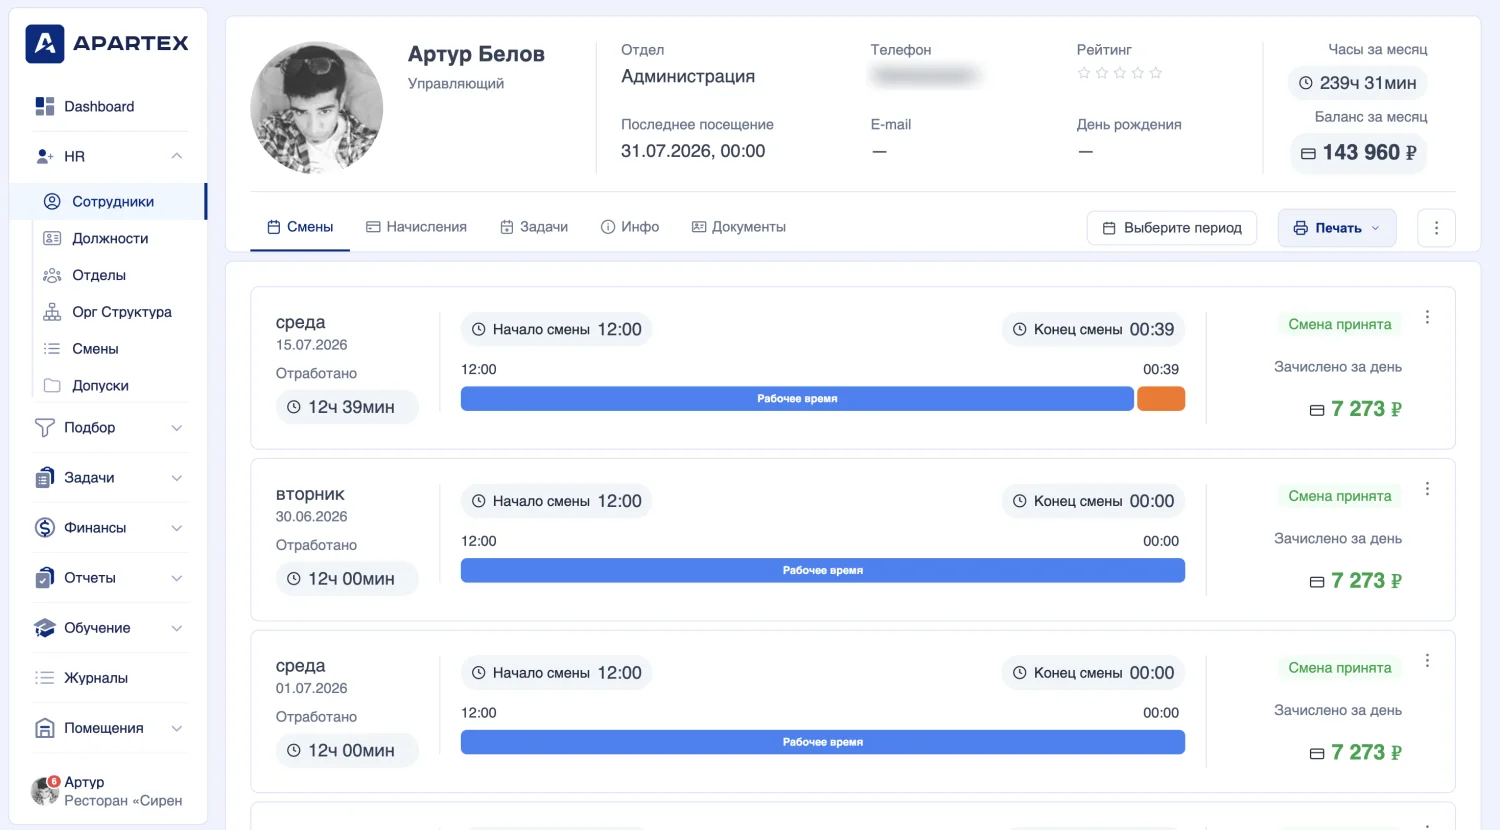This screenshot has width=1500, height=830.
Task: Click the Apartex logo icon
Action: (45, 43)
